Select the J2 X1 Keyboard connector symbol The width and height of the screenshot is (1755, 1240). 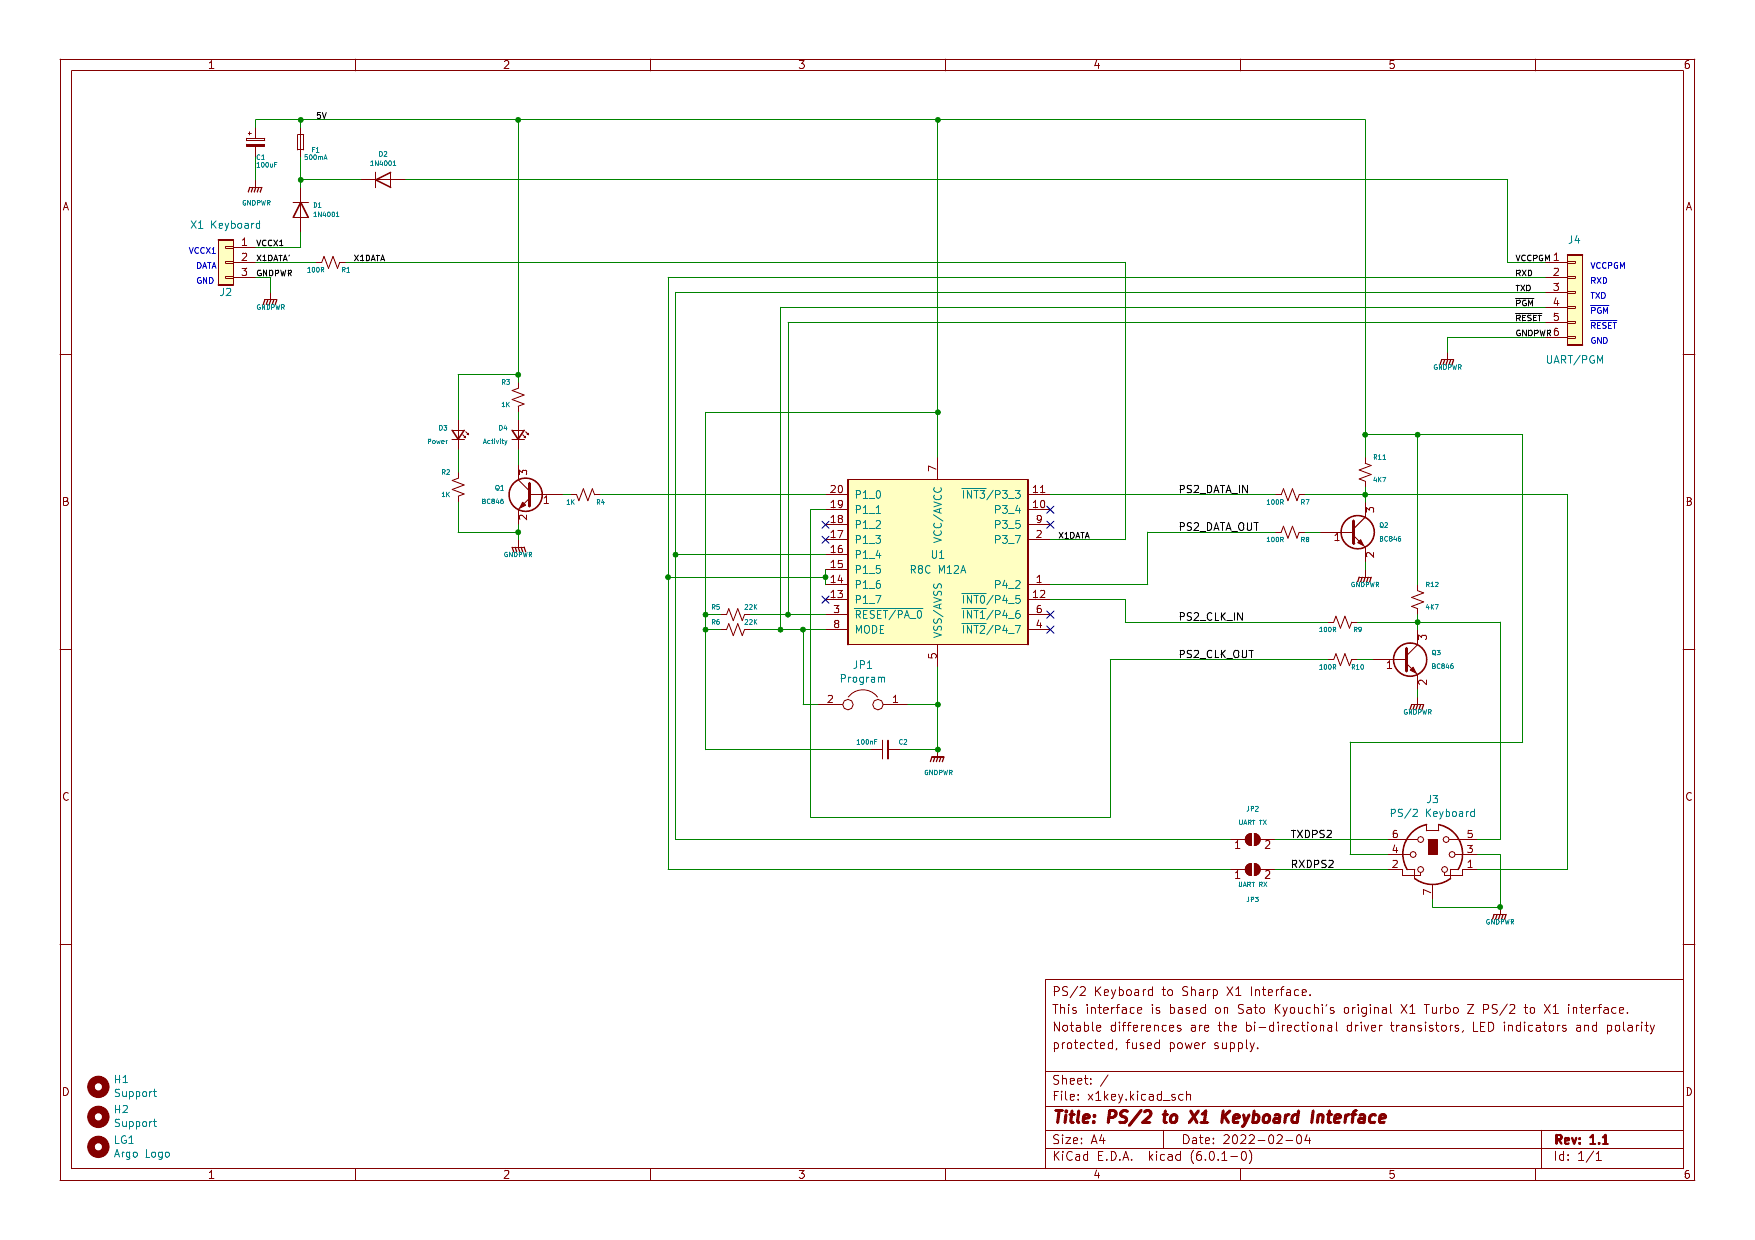click(226, 262)
